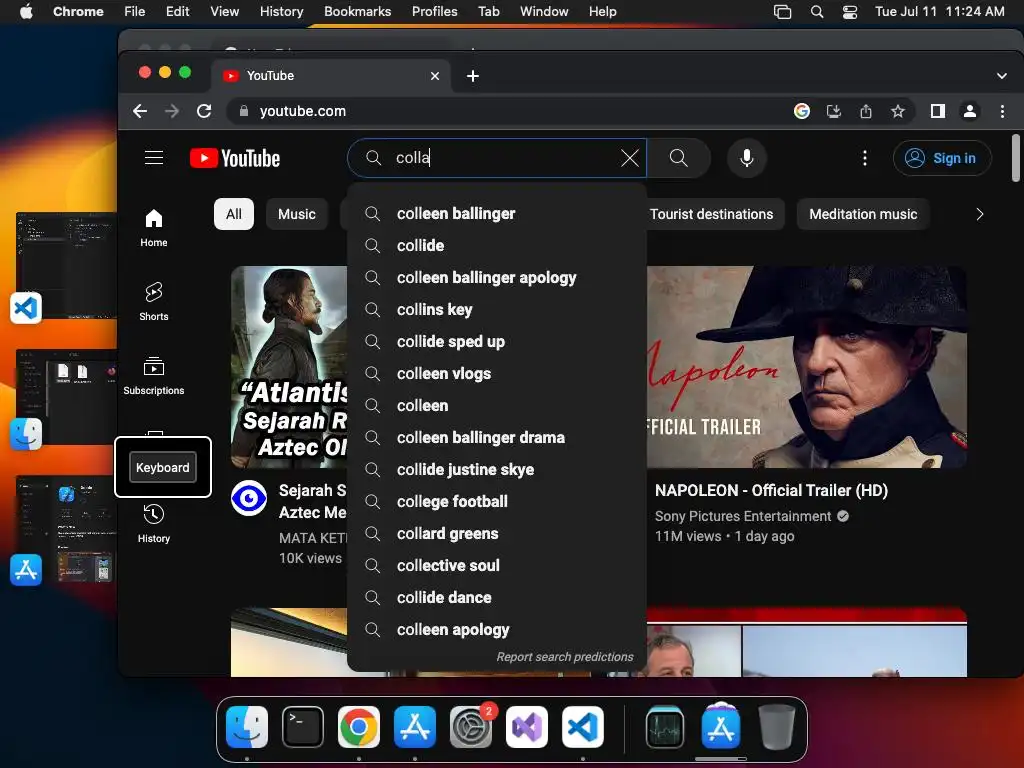Click the Keyboard button
Image resolution: width=1024 pixels, height=768 pixels.
163,468
